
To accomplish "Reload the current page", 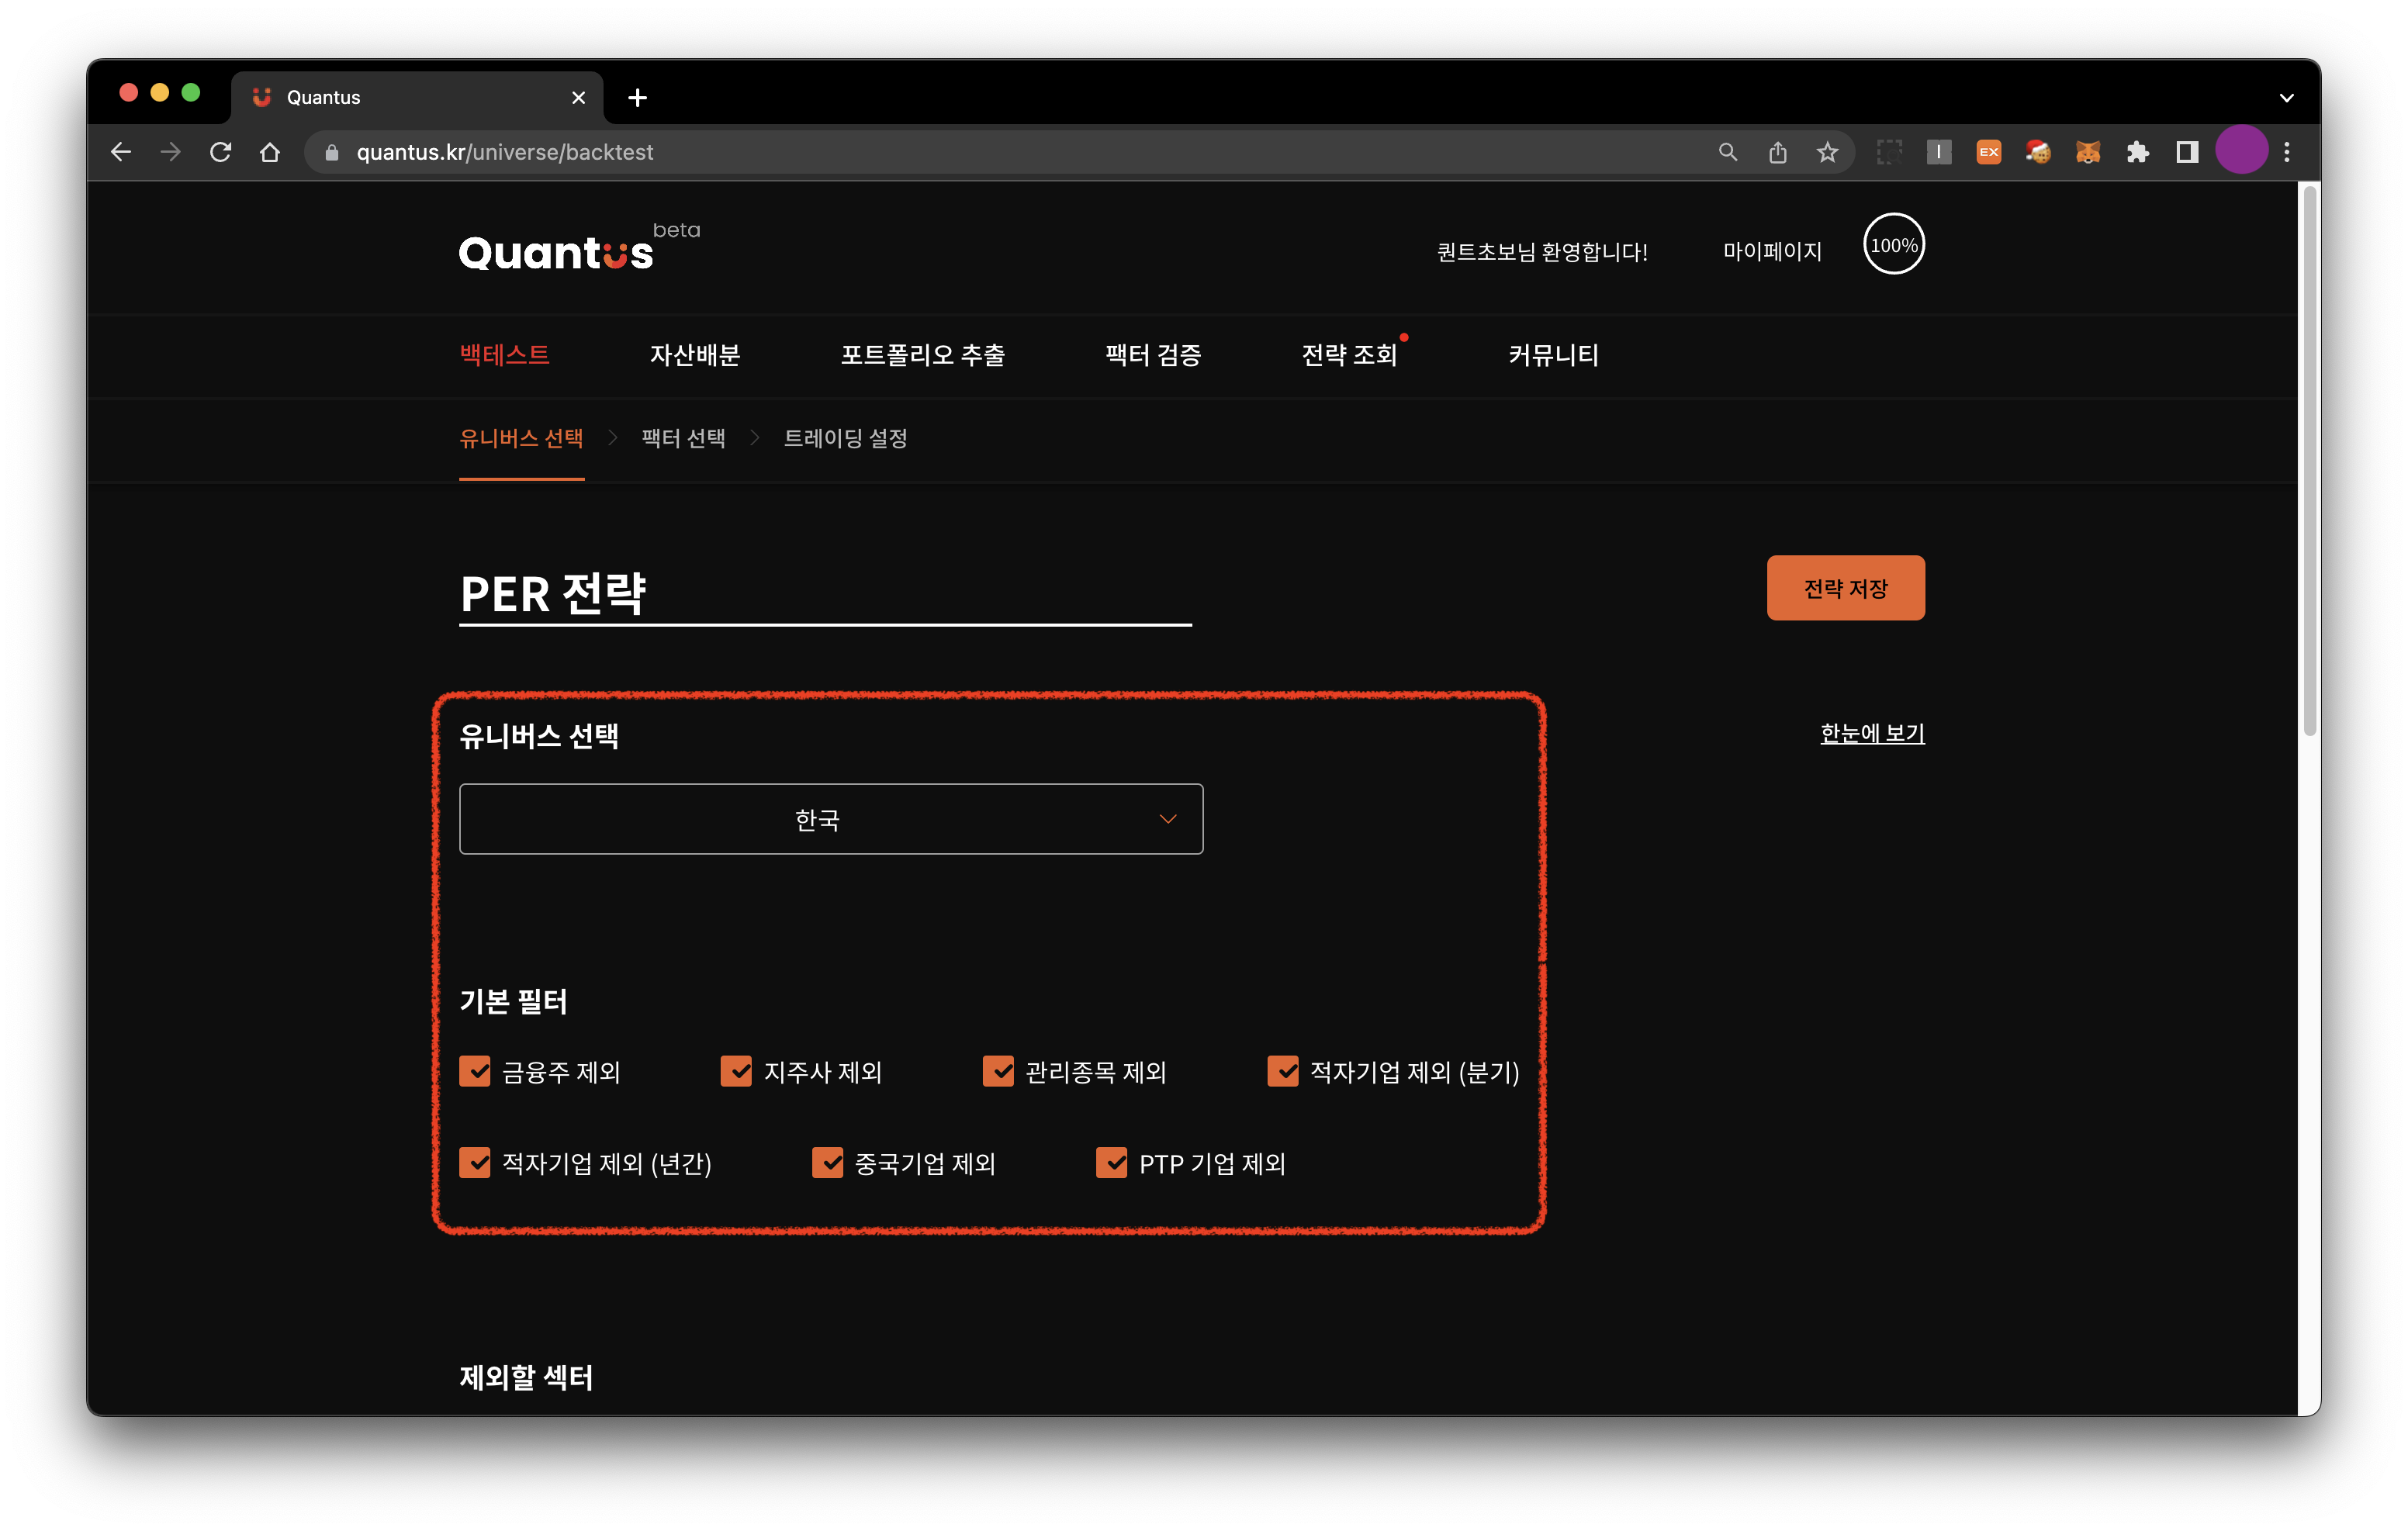I will click(221, 151).
